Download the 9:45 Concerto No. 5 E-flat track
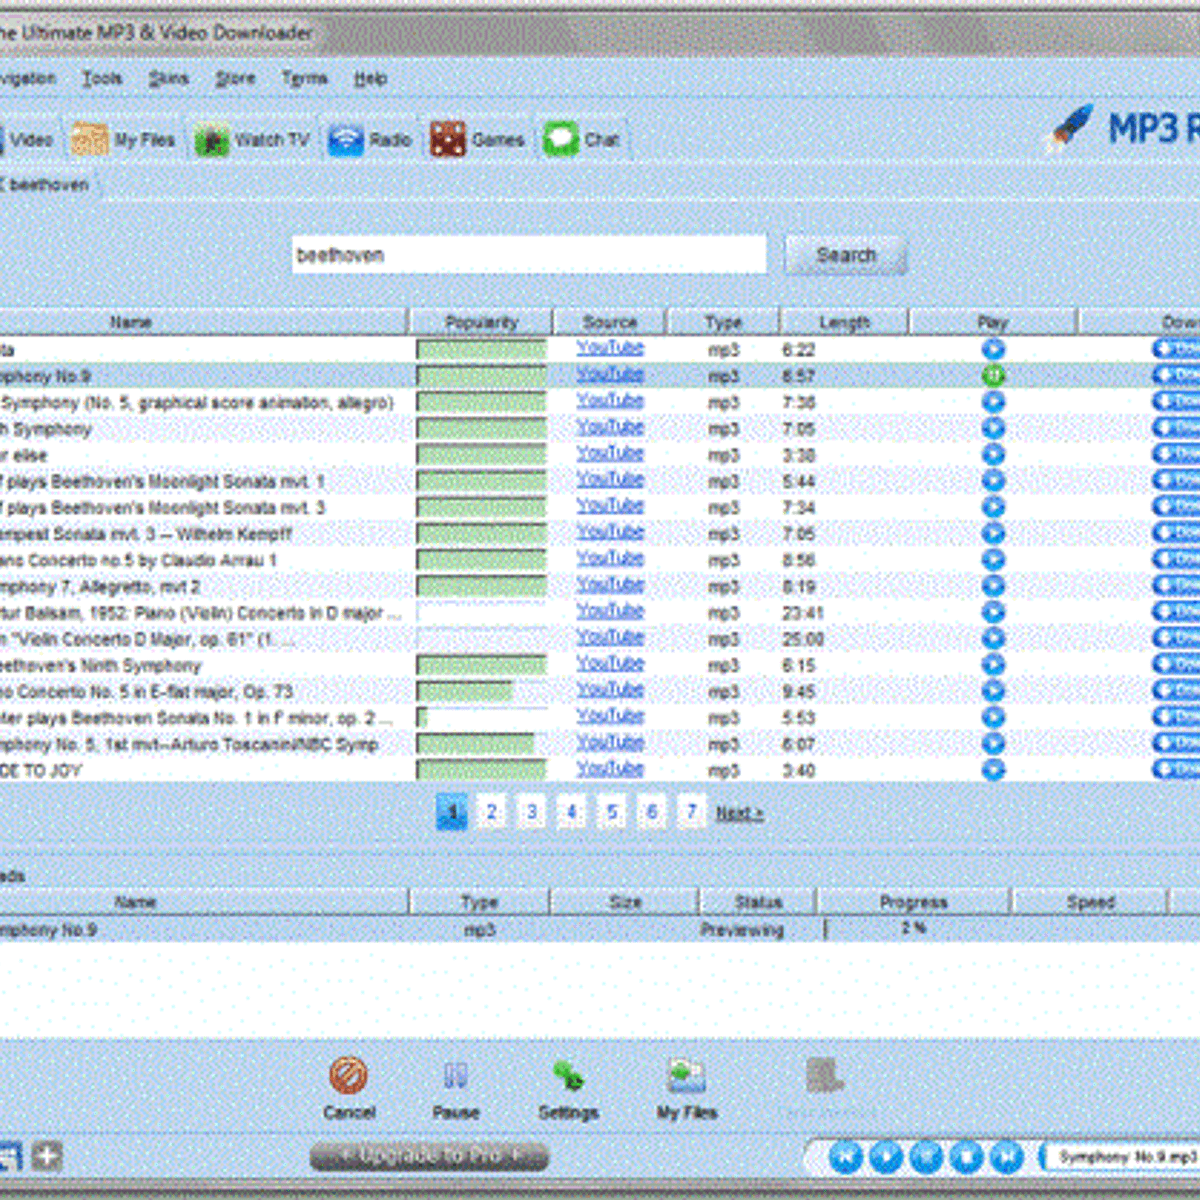 pos(1176,691)
